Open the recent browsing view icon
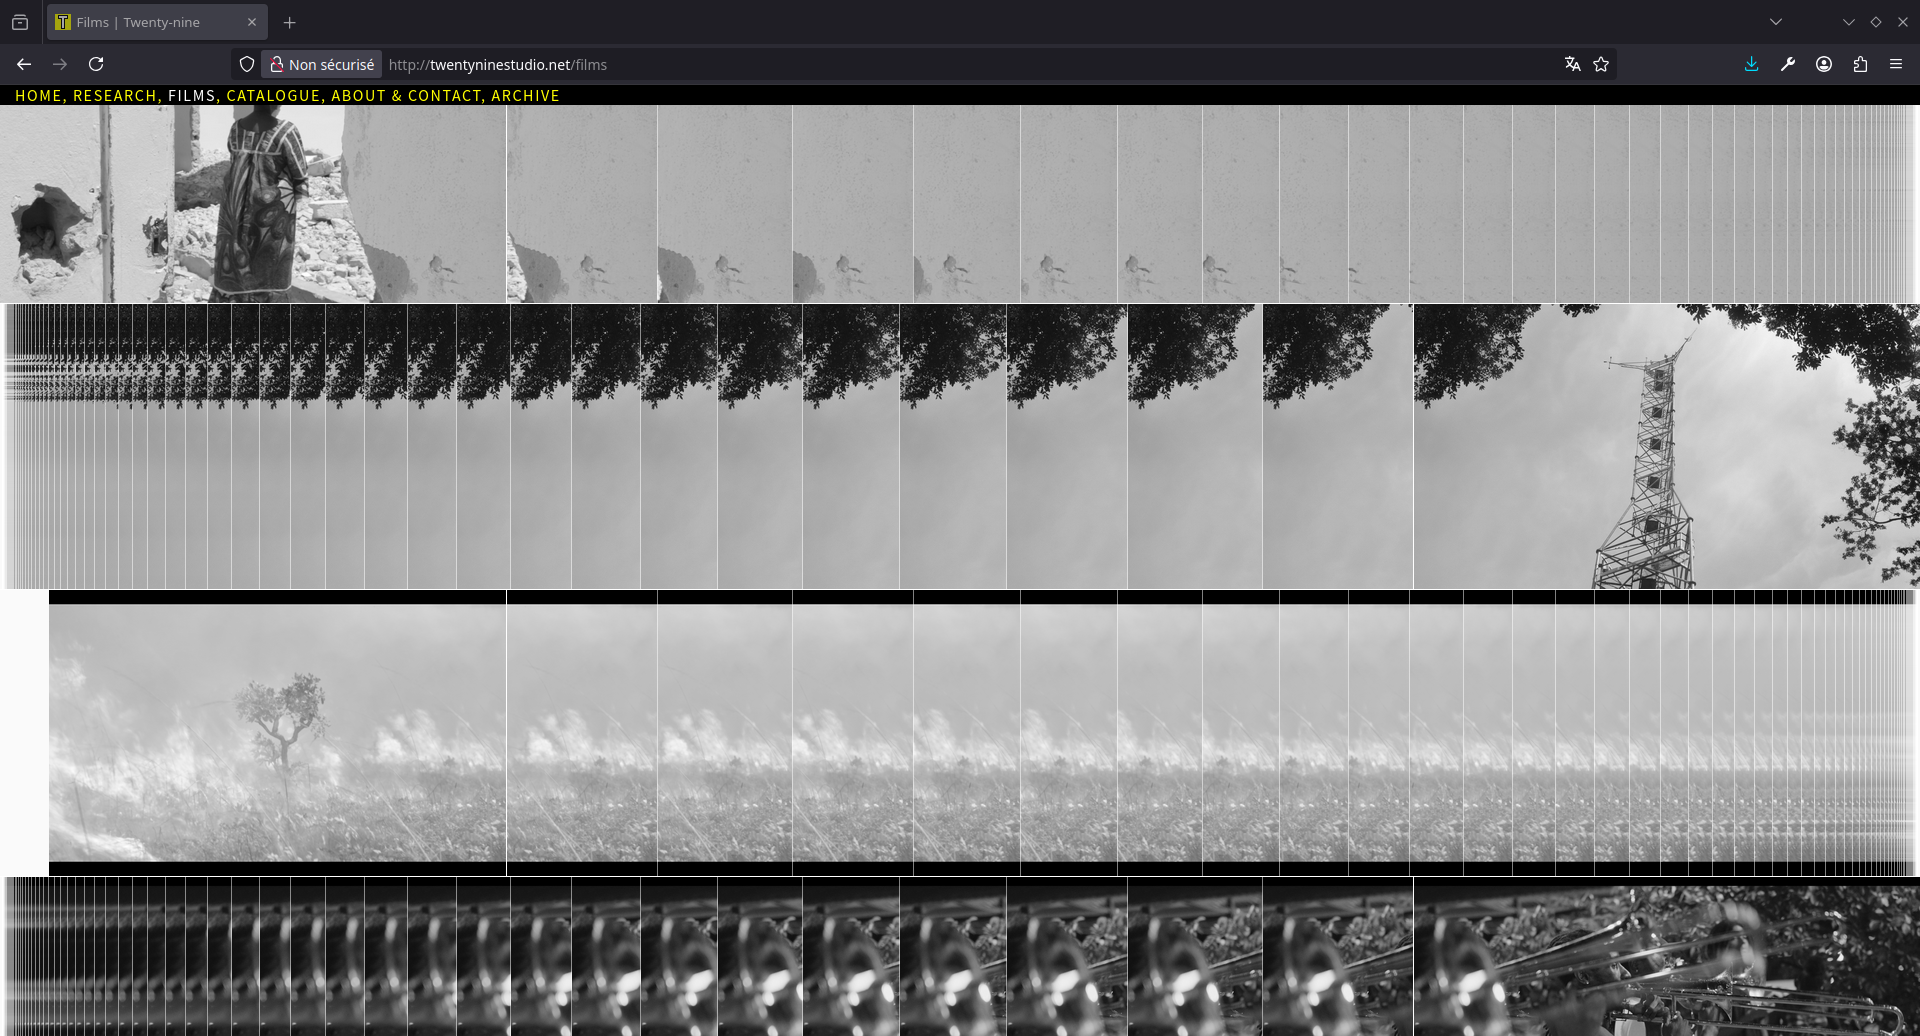The image size is (1920, 1036). (x=20, y=22)
